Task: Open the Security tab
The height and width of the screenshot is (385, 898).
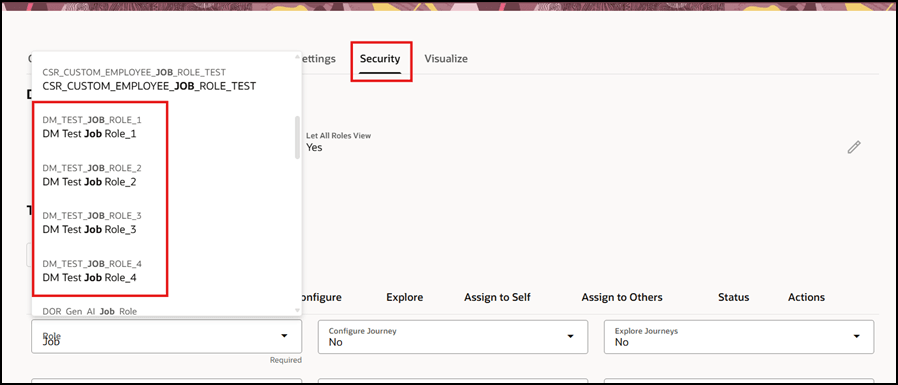Action: (x=380, y=58)
